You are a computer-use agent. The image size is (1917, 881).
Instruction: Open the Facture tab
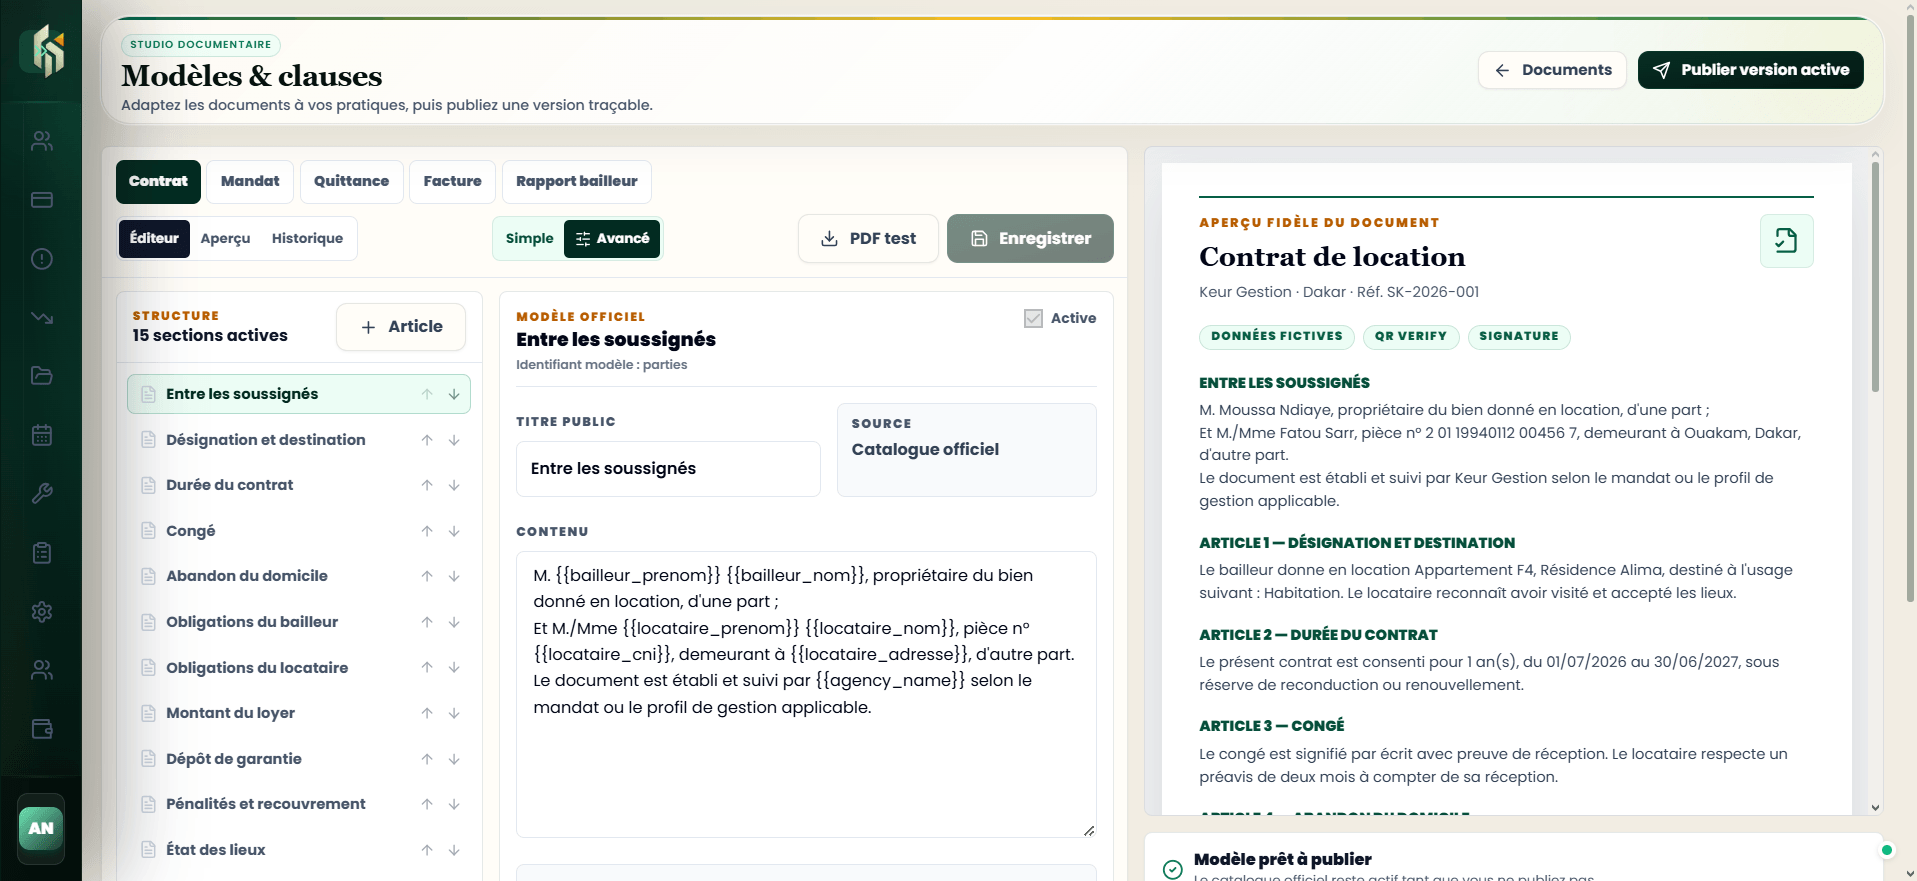(452, 182)
